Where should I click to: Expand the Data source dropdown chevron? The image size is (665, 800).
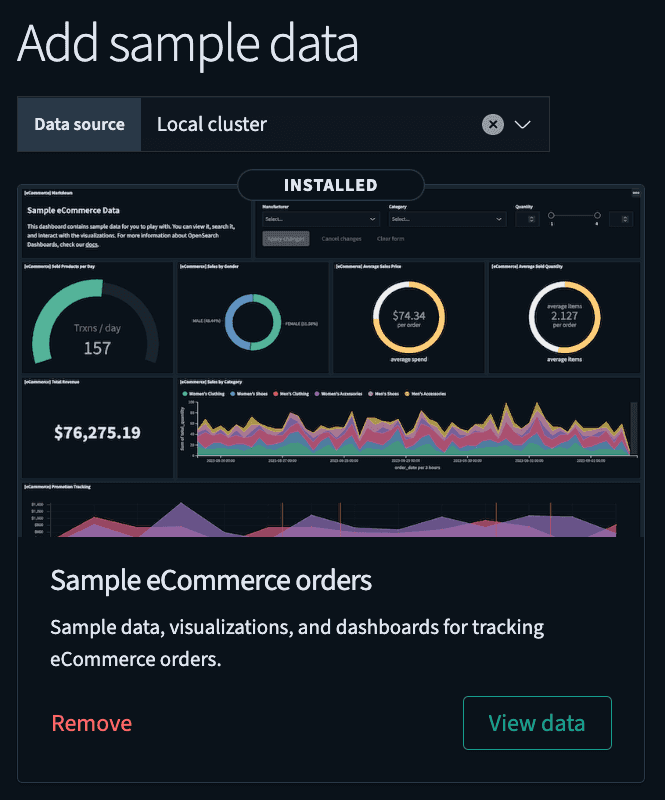click(x=523, y=124)
